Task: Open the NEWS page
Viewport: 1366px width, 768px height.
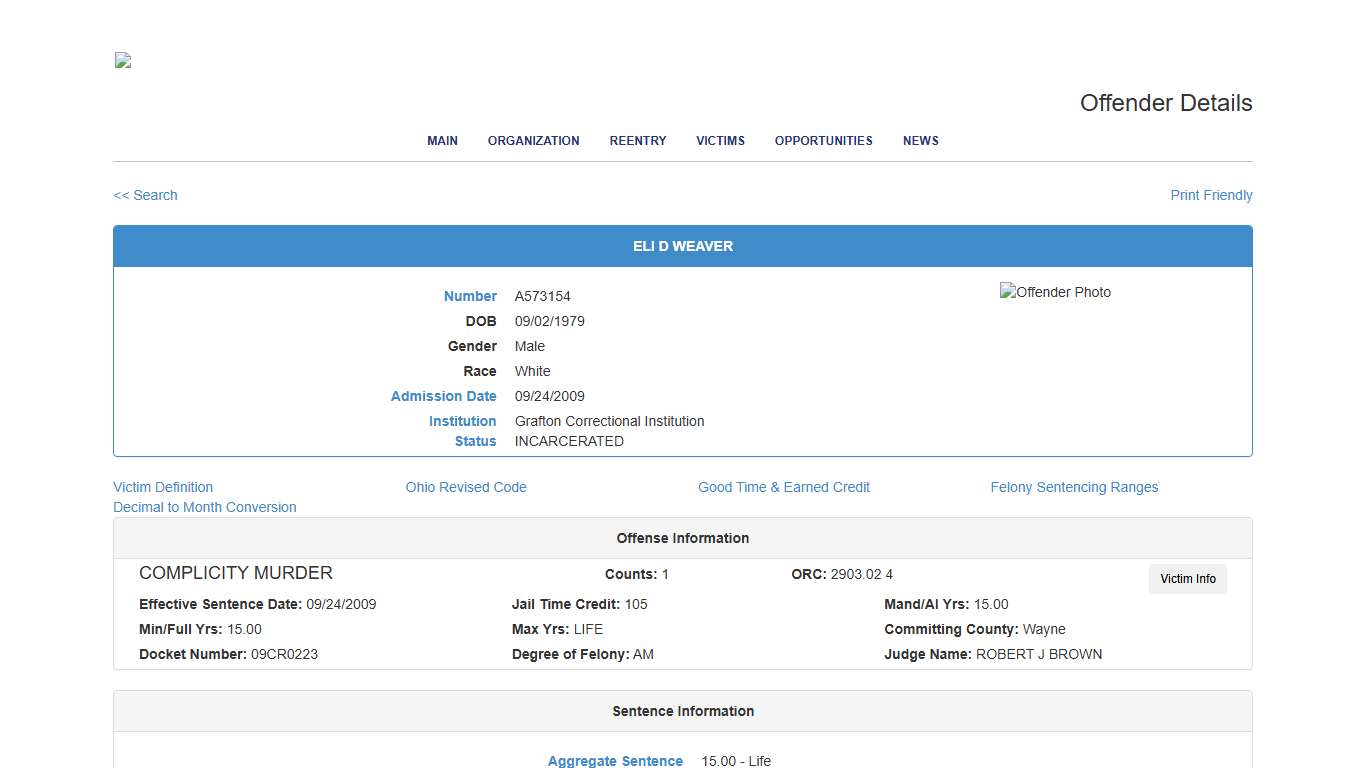Action: (920, 141)
